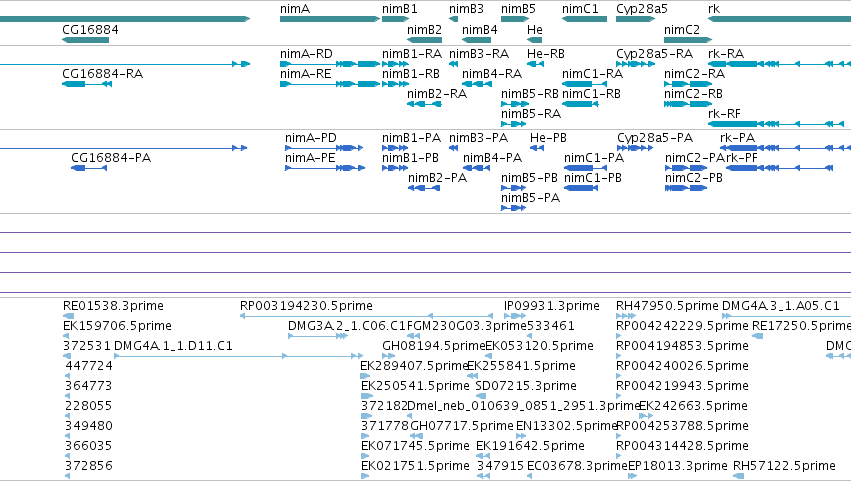Click the nimC2-RB transcript label
The height and width of the screenshot is (481, 851).
click(x=693, y=94)
